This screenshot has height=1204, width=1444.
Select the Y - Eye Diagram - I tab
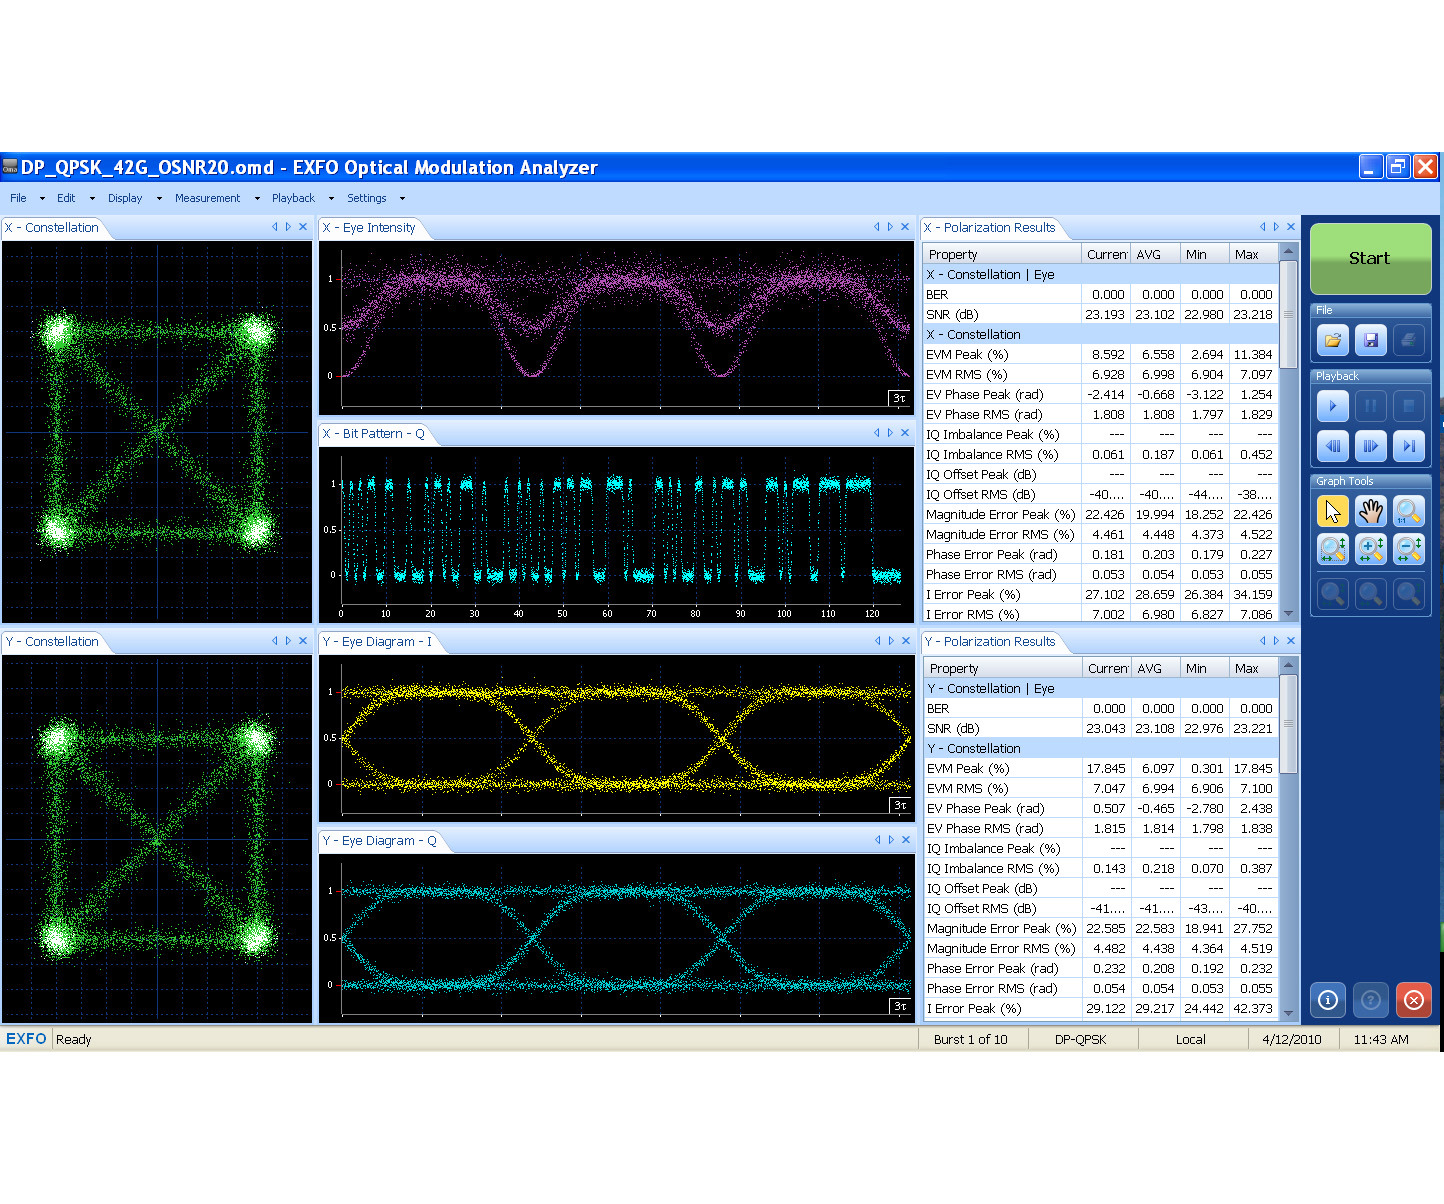click(x=377, y=642)
